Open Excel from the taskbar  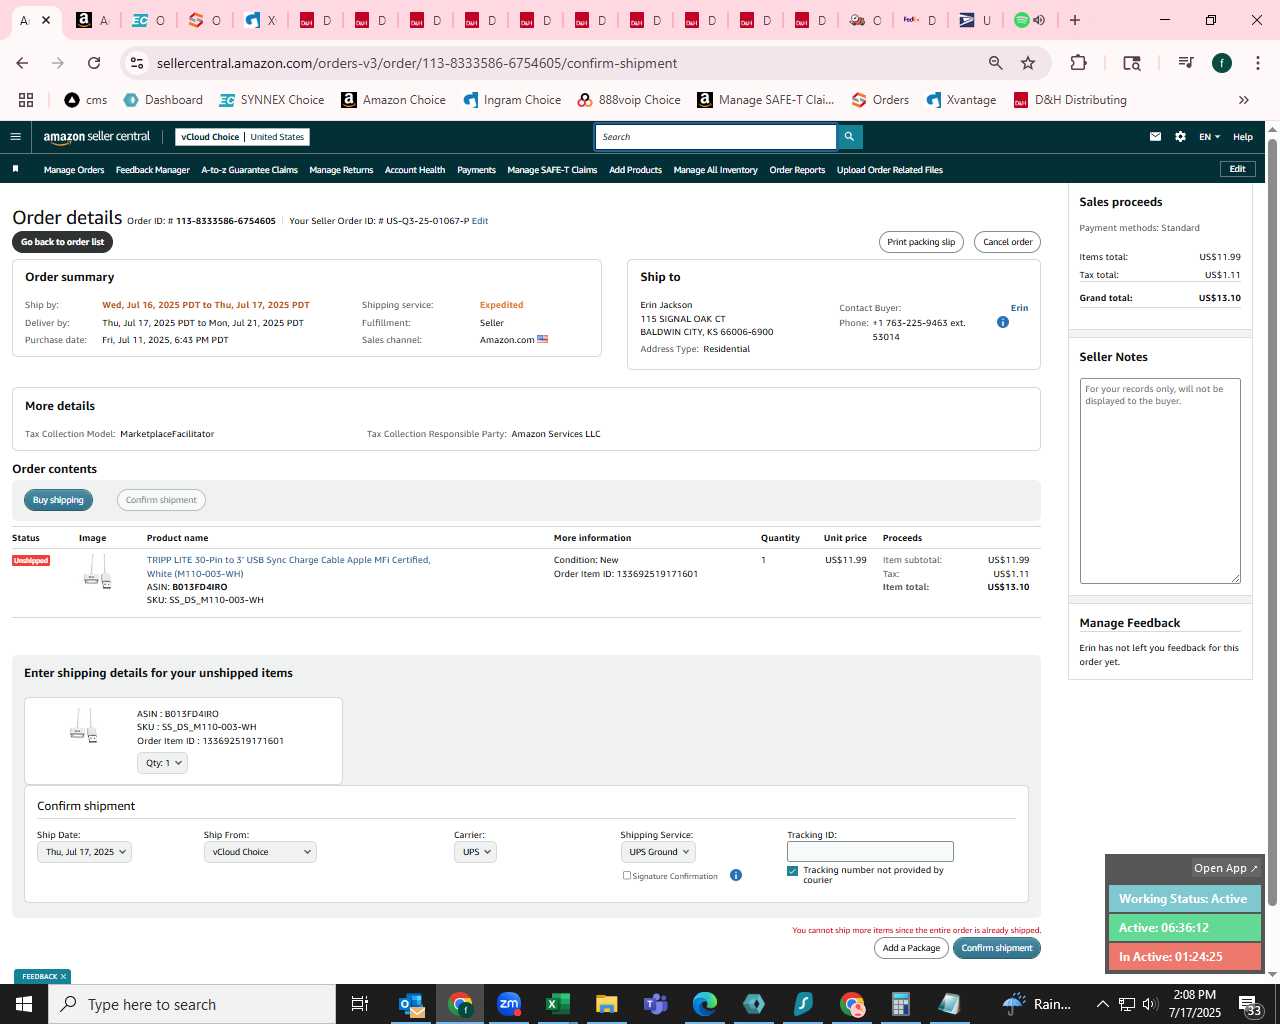[558, 1004]
